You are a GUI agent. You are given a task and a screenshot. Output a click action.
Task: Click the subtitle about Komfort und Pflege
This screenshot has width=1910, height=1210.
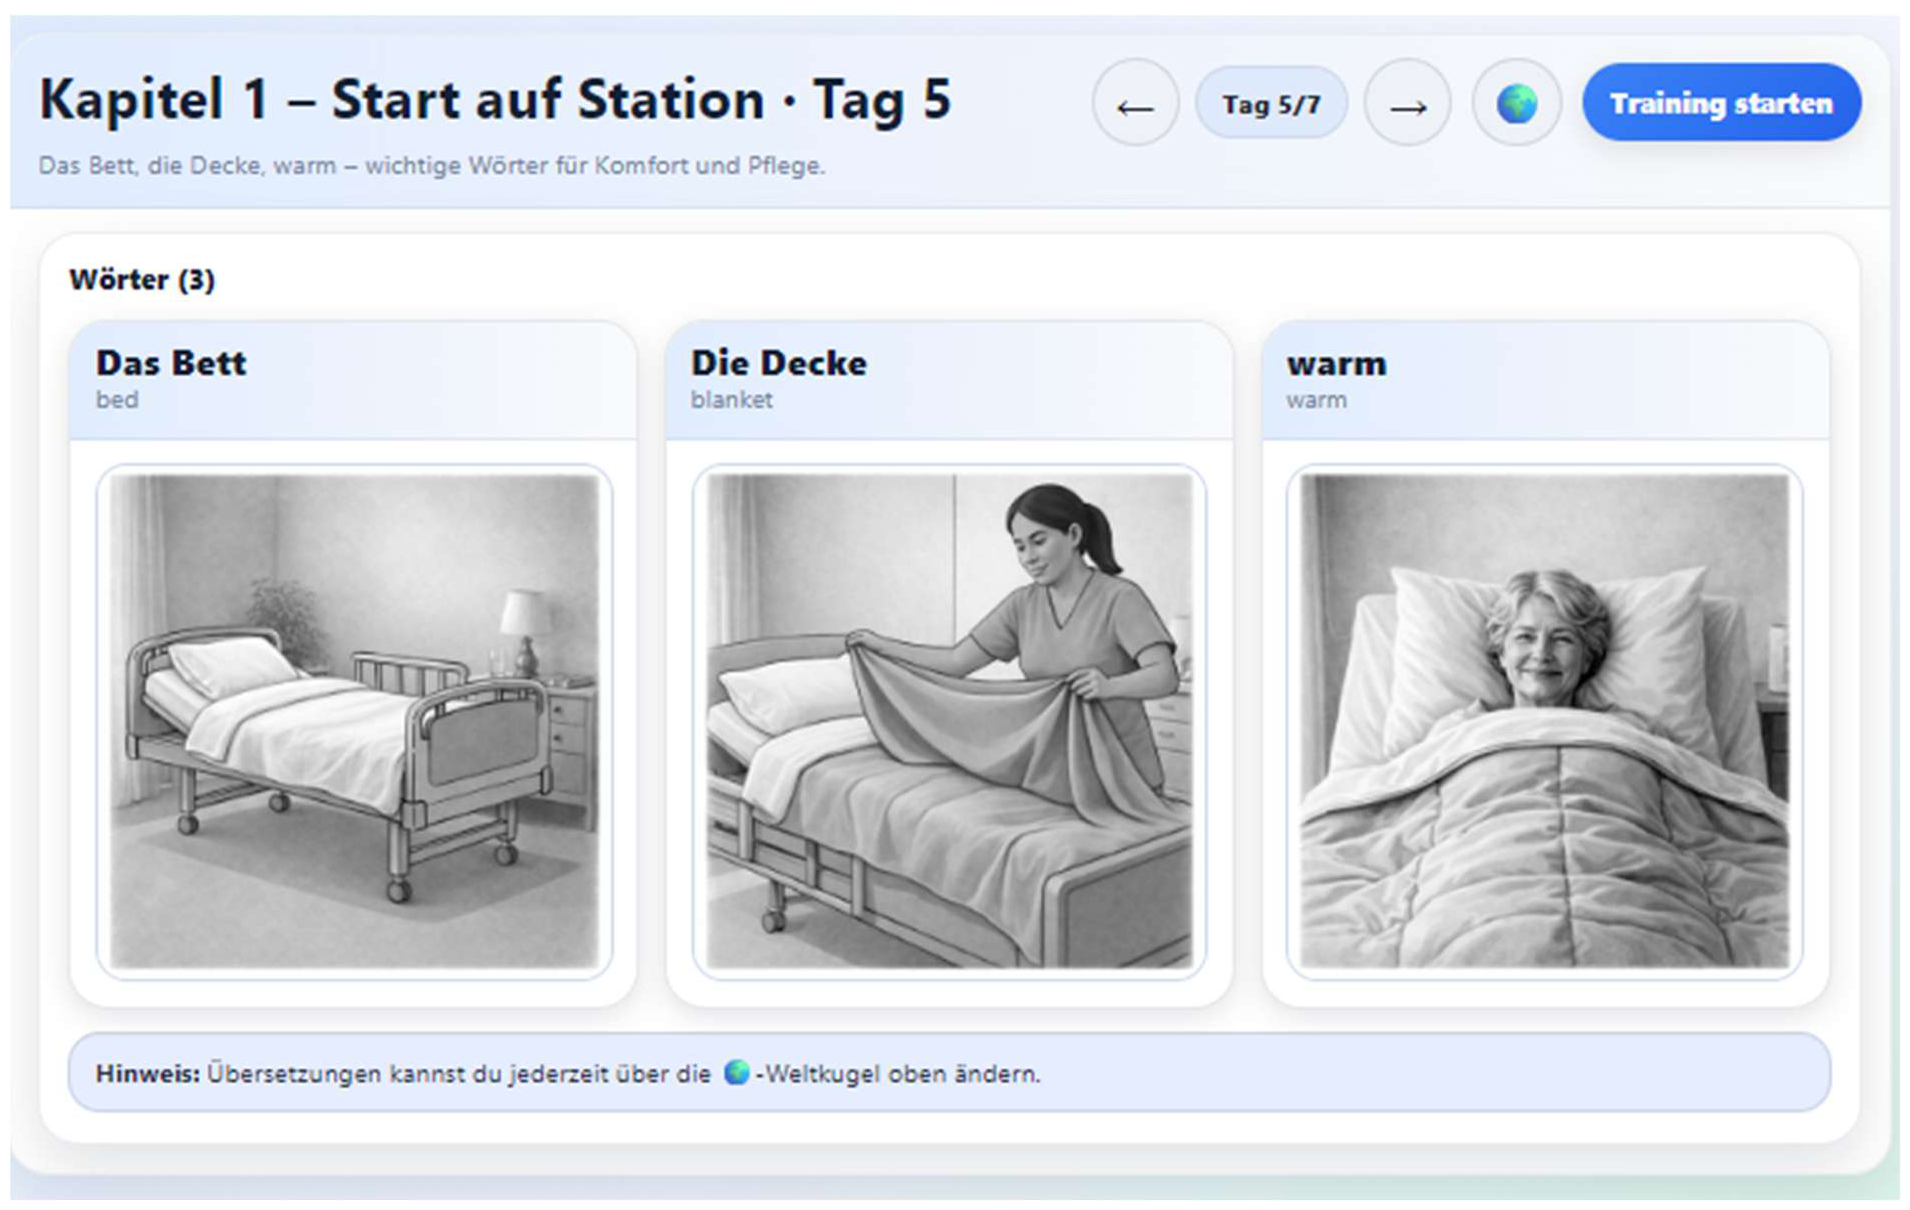431,165
